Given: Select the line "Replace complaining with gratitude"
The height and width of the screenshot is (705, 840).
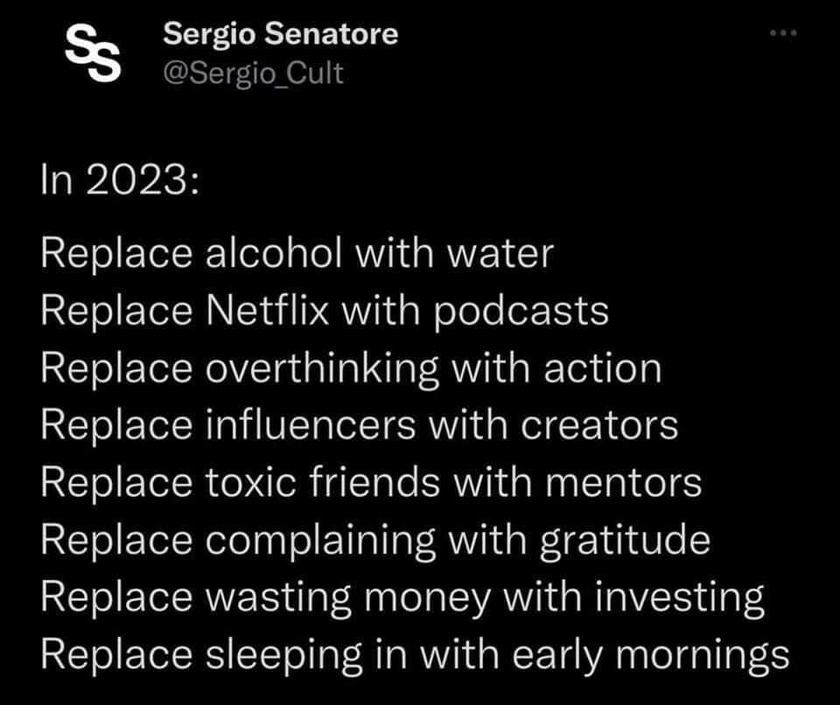Looking at the screenshot, I should [376, 541].
